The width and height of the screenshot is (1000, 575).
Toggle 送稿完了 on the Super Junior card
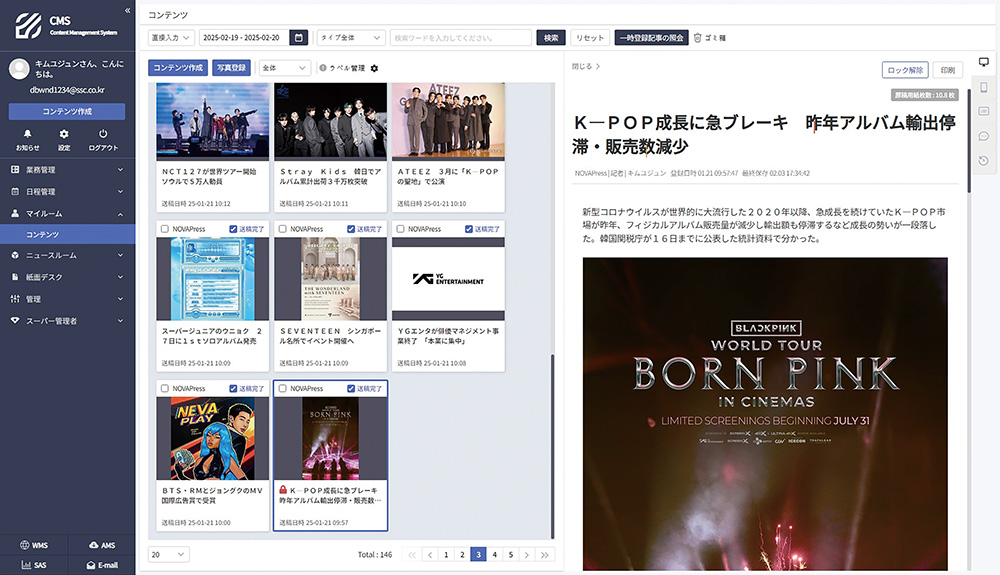(x=233, y=229)
